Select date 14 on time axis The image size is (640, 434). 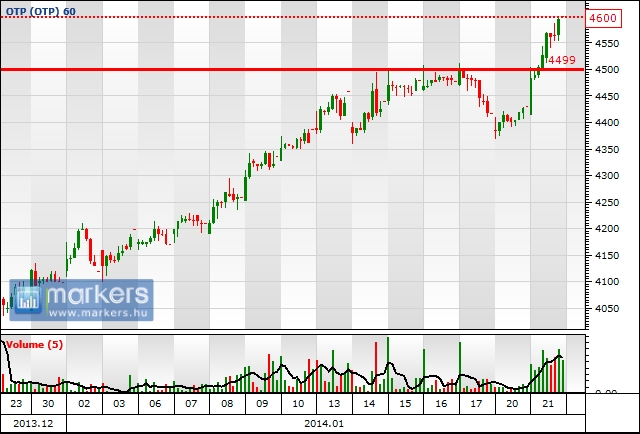point(369,404)
